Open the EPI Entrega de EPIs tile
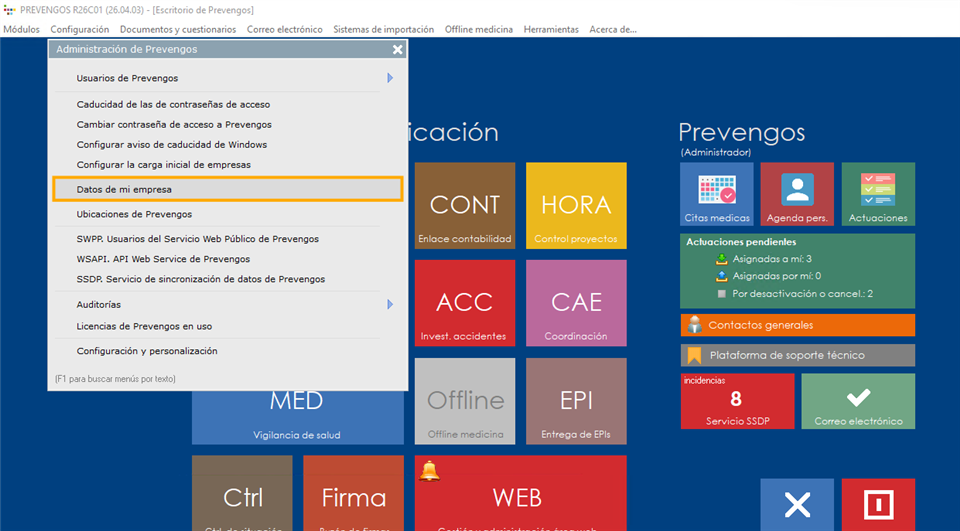Viewport: 960px width, 531px height. point(576,402)
